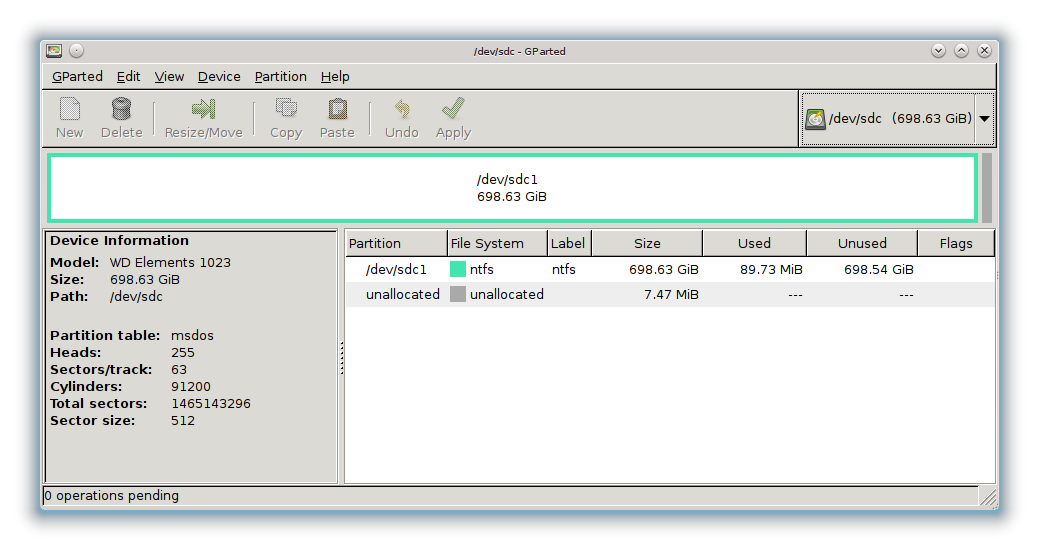Click the /dev/sdc1 graphical partition bar

(x=512, y=188)
